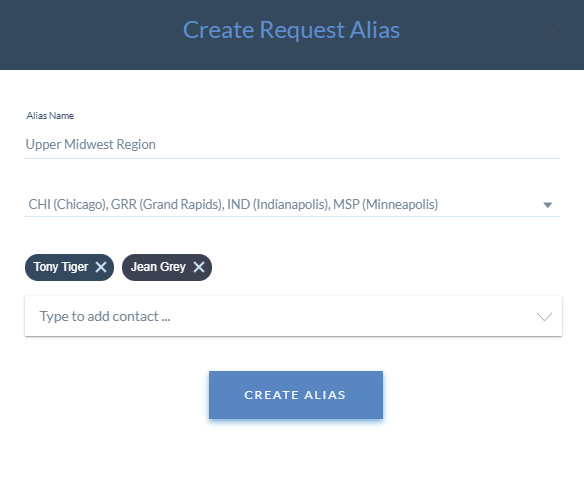Open the CHI, GRR, IND, MSP locations selector
This screenshot has height=489, width=584.
tap(292, 204)
